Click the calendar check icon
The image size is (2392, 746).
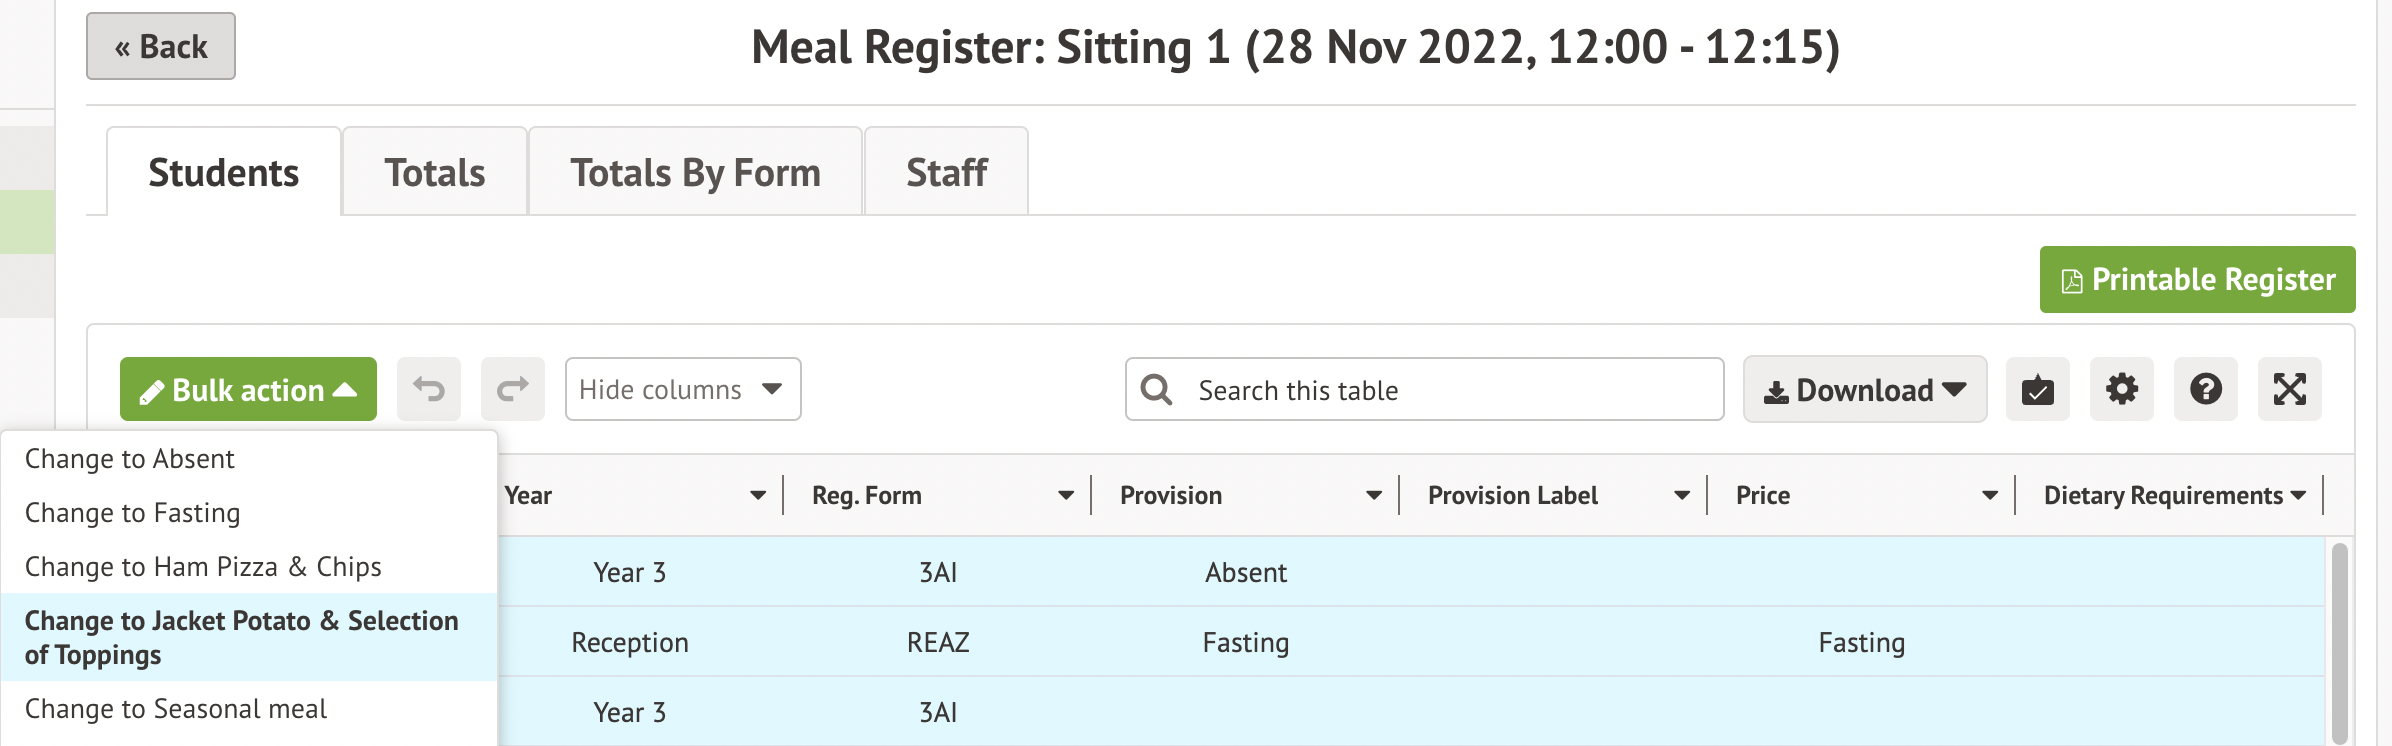point(2038,389)
